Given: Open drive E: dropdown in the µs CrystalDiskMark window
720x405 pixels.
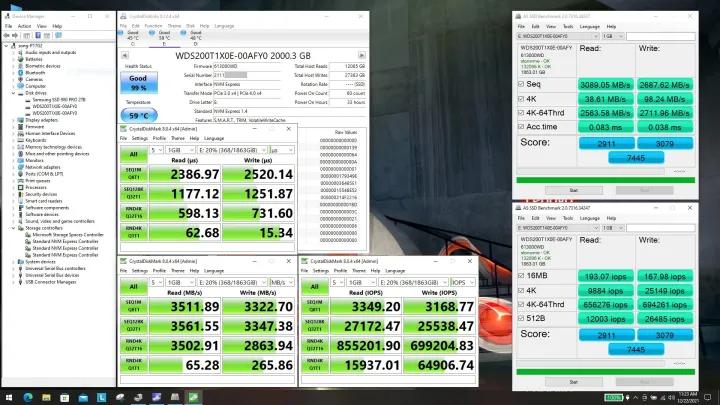Looking at the screenshot, I should (232, 150).
